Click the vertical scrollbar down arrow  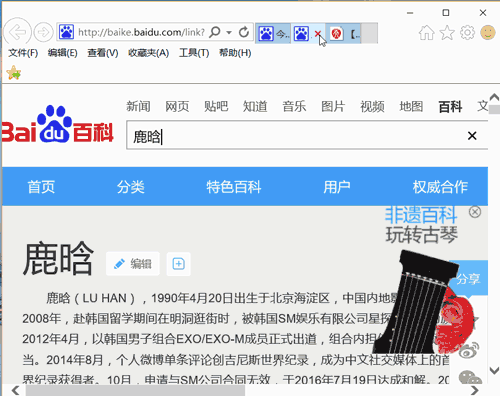coord(494,370)
